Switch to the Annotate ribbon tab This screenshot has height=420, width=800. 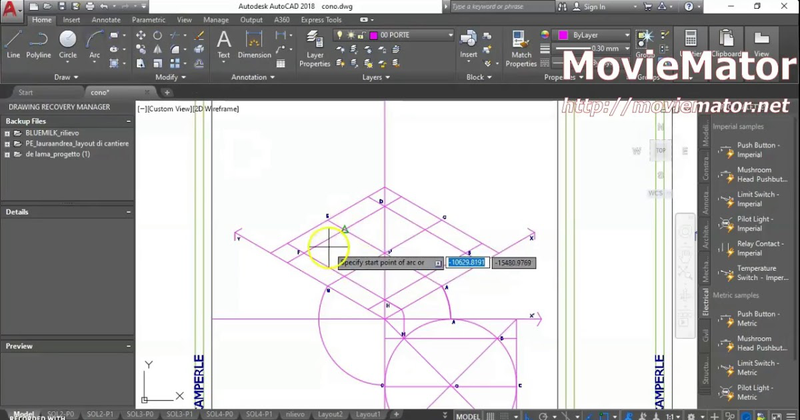(106, 20)
